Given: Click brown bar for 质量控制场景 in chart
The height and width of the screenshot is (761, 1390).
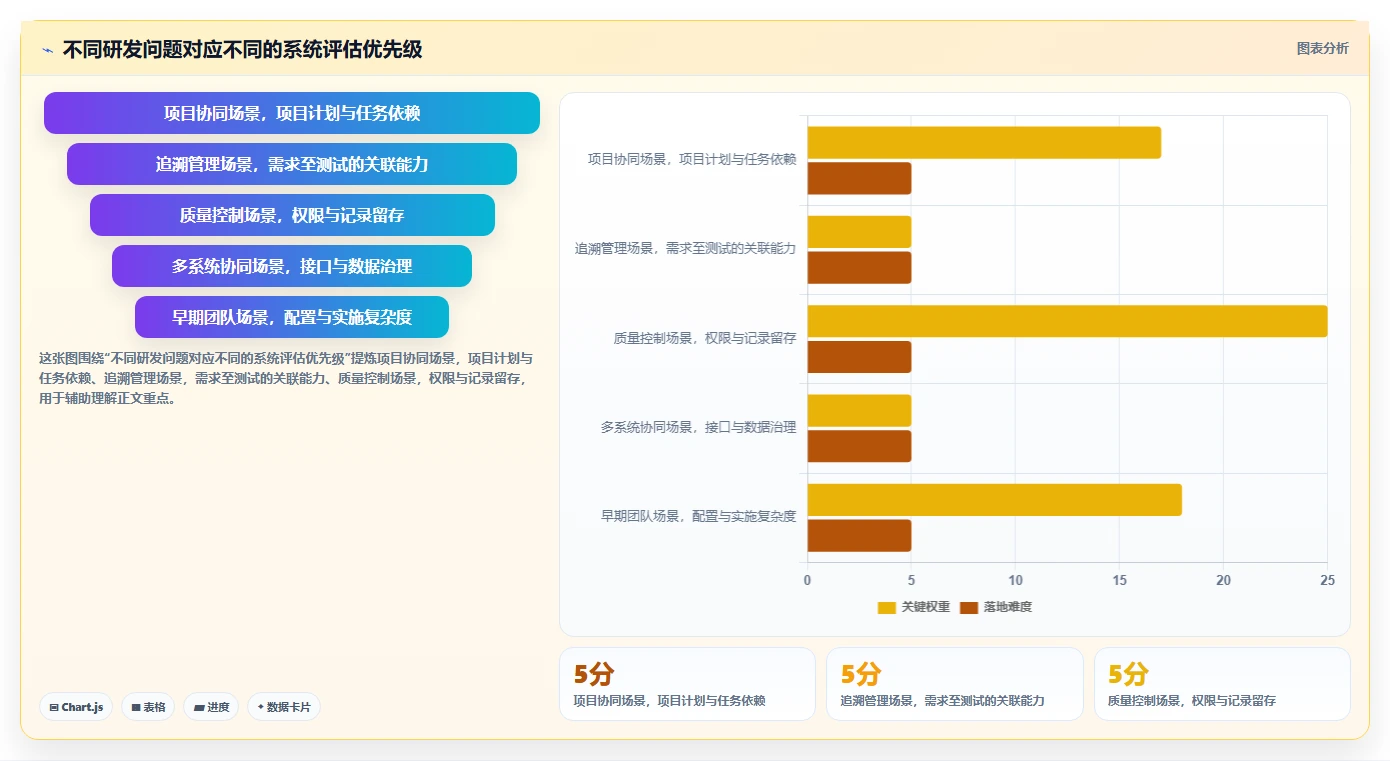Looking at the screenshot, I should click(x=859, y=357).
